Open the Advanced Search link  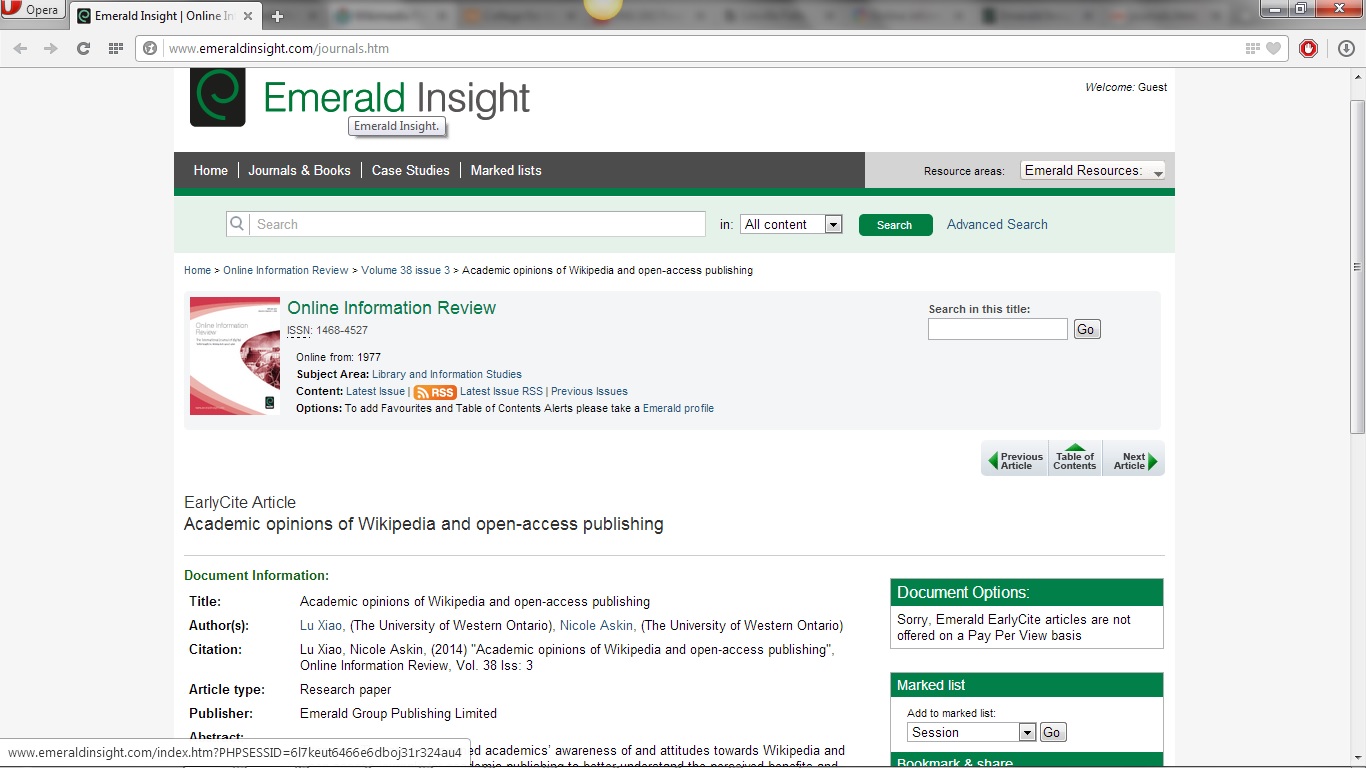(x=997, y=224)
